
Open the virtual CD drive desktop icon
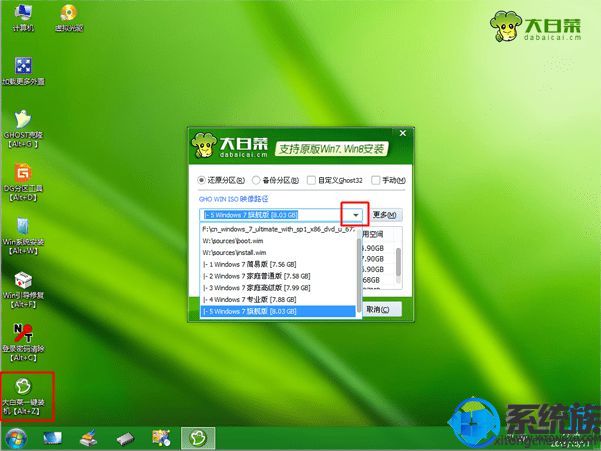pyautogui.click(x=69, y=18)
